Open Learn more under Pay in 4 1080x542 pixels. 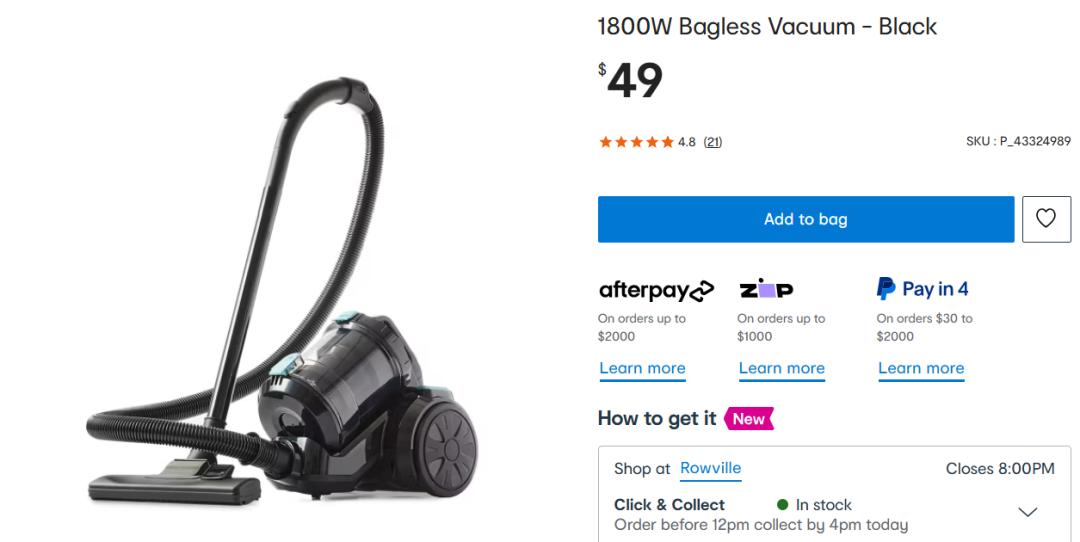tap(921, 368)
